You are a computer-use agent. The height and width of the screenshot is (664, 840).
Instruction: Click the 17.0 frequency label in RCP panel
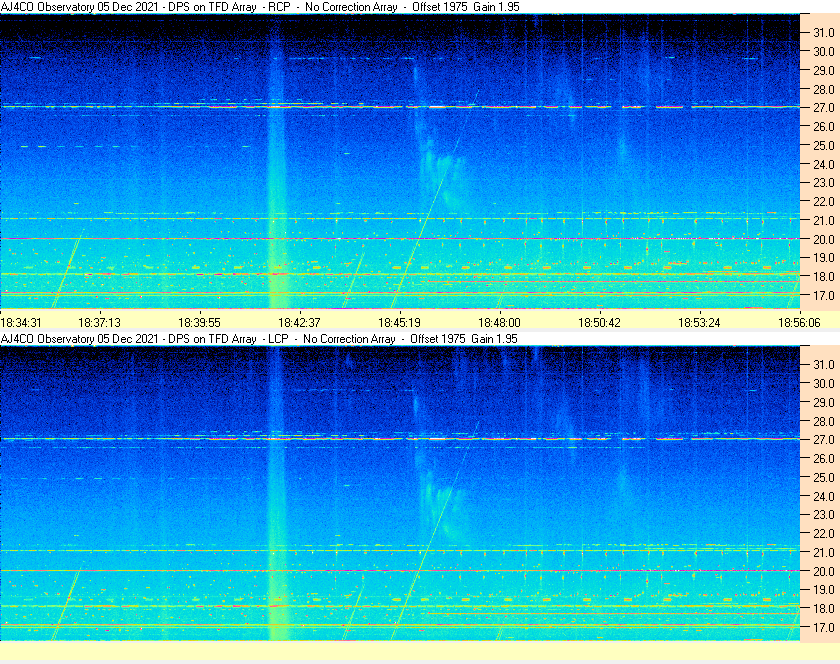[824, 295]
